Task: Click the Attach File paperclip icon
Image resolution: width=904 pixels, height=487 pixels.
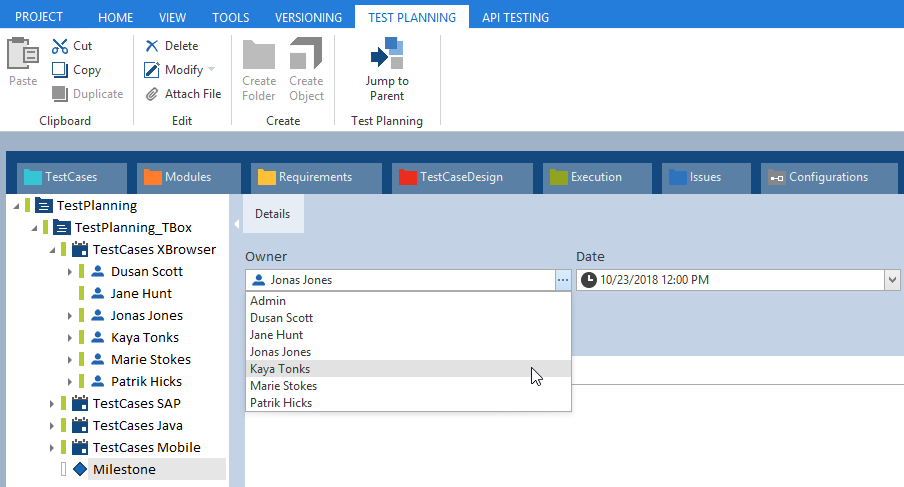Action: pyautogui.click(x=152, y=94)
